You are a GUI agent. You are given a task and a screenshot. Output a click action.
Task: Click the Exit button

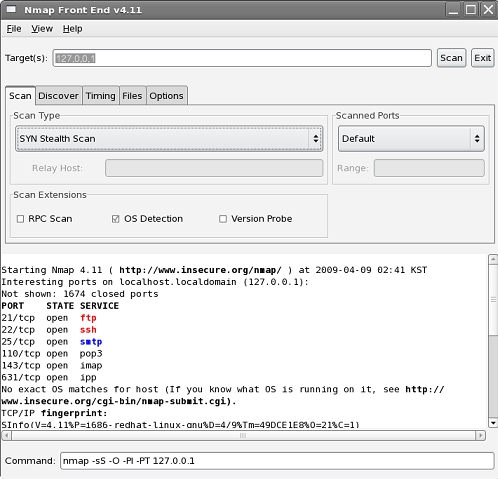(x=482, y=58)
